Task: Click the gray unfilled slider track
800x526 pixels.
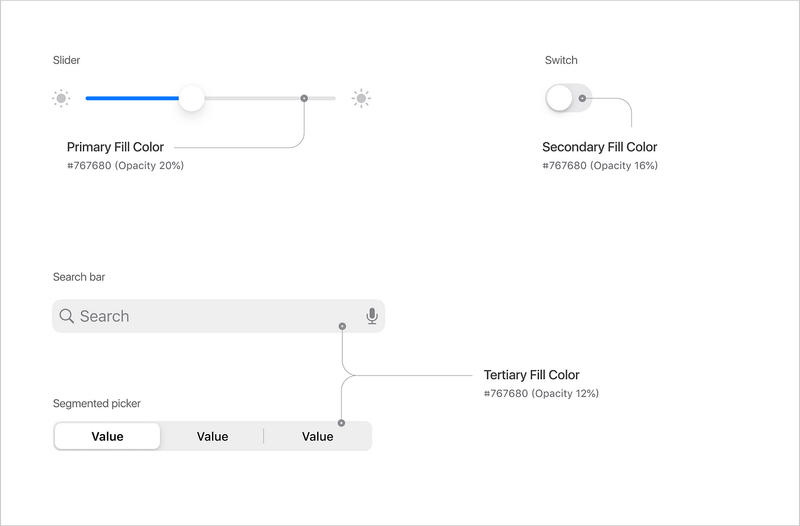Action: (270, 98)
